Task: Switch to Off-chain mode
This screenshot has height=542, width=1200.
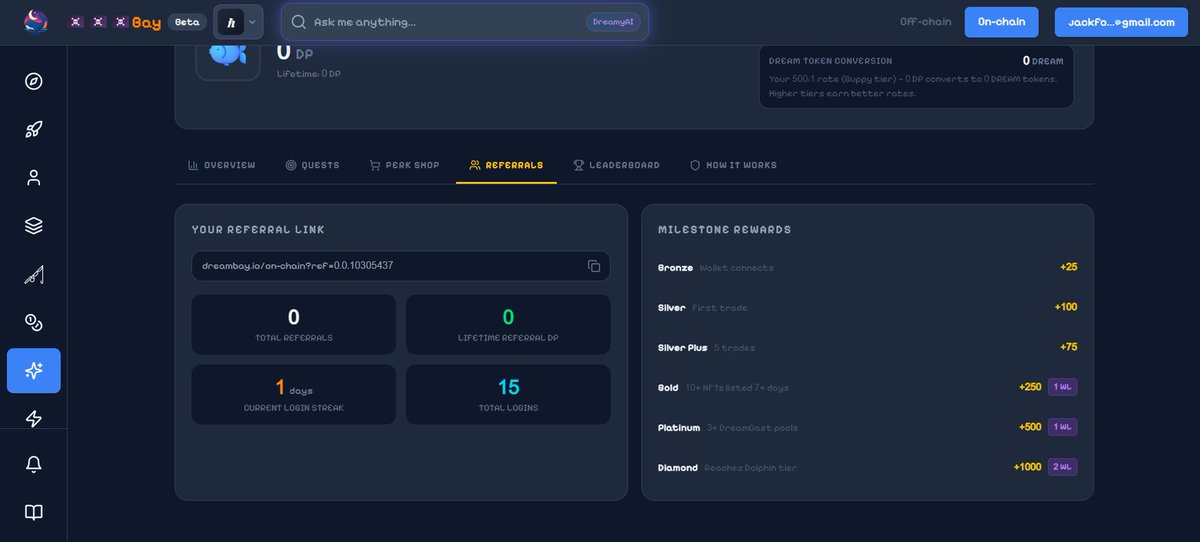Action: tap(926, 22)
